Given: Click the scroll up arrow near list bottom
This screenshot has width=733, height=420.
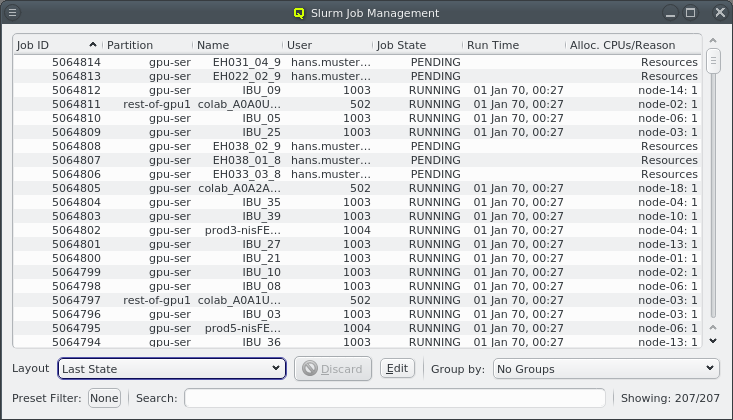Looking at the screenshot, I should (x=713, y=327).
